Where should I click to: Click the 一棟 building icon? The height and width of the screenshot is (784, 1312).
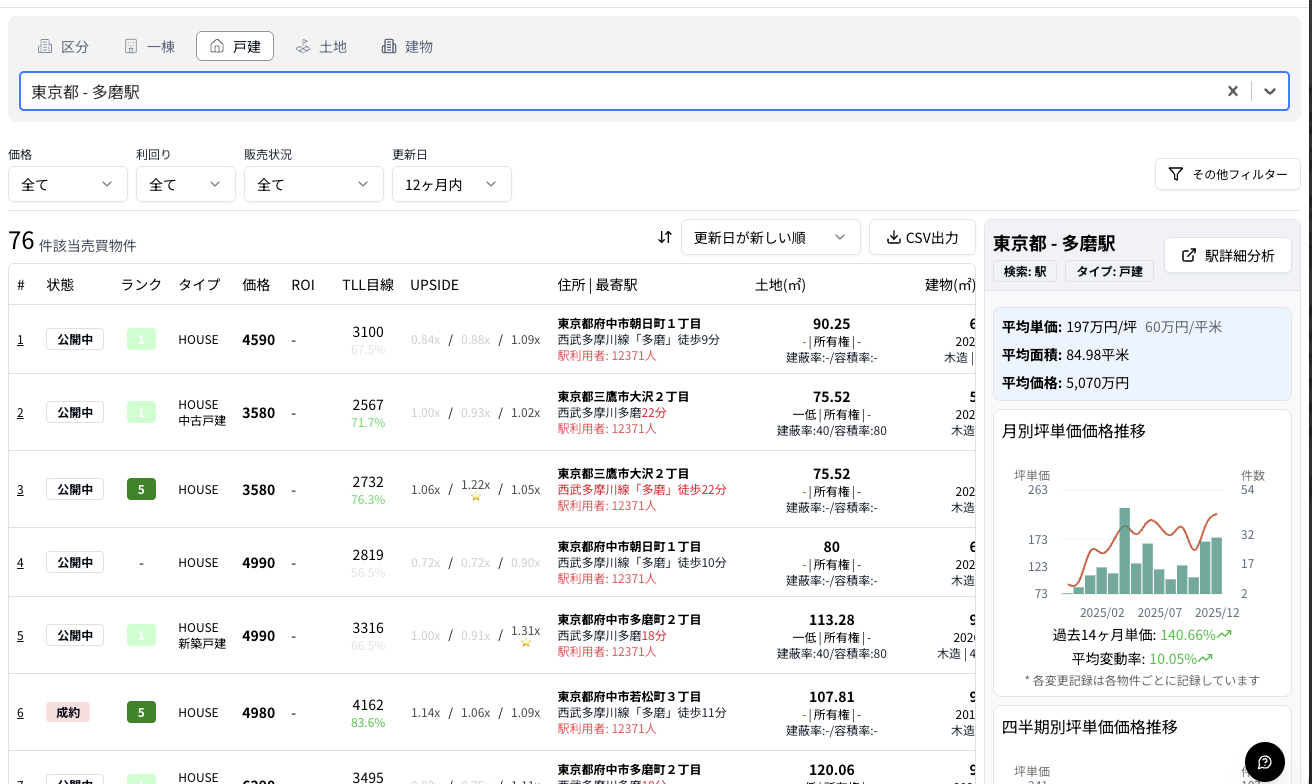(131, 46)
